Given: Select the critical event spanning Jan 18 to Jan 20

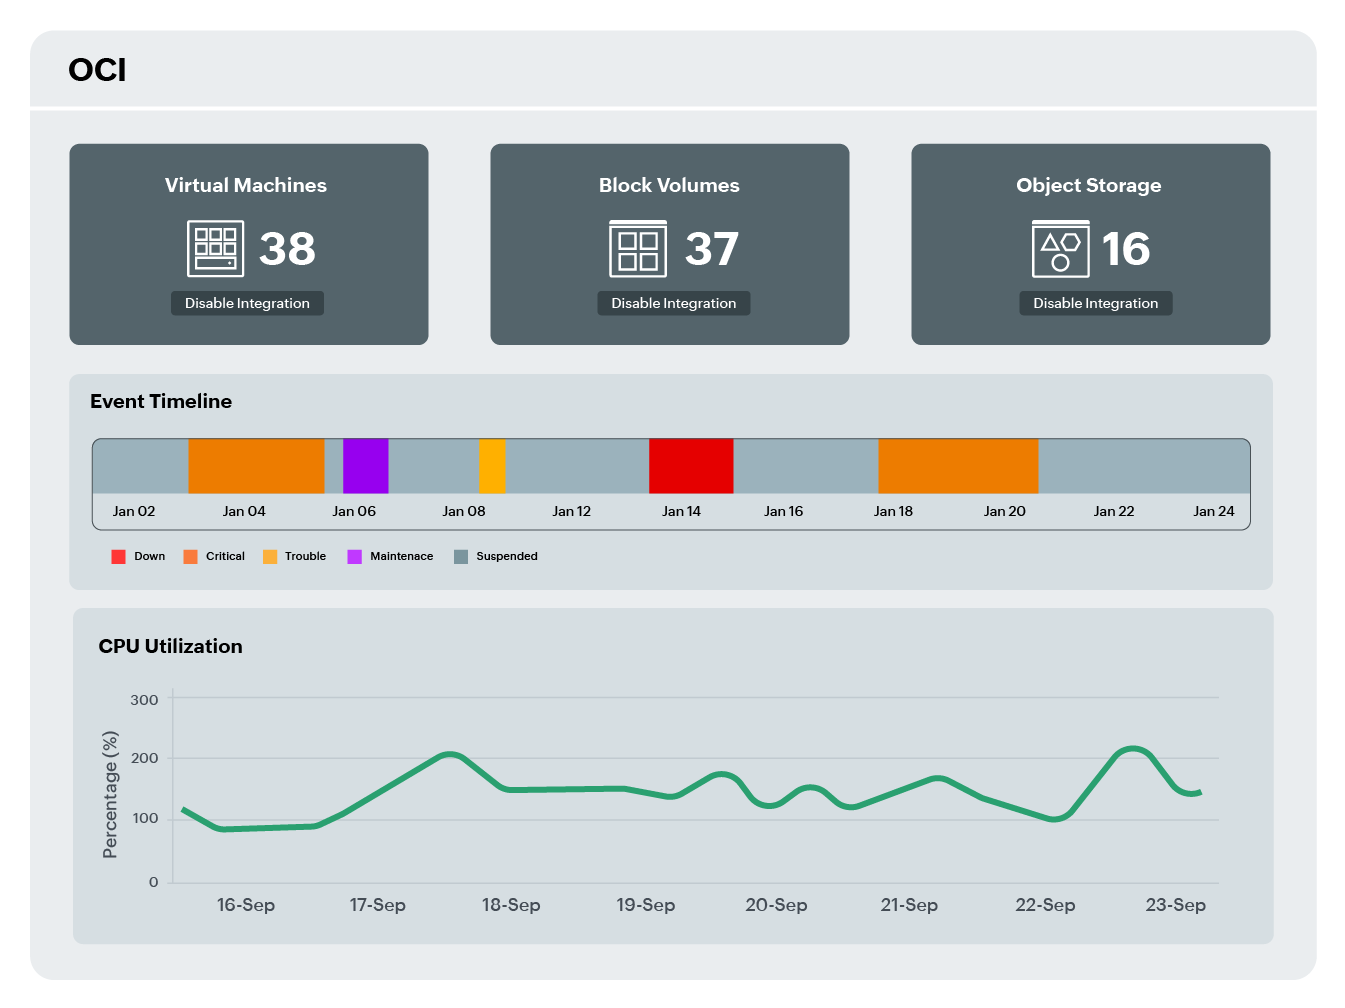Looking at the screenshot, I should 958,466.
